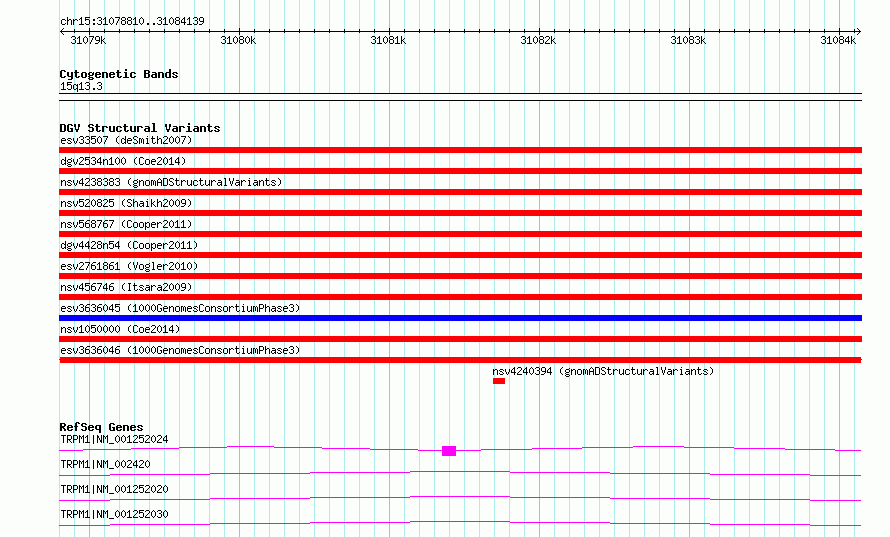Open TRPM1|NM_001252024 transcript label
The image size is (890, 537).
114,439
